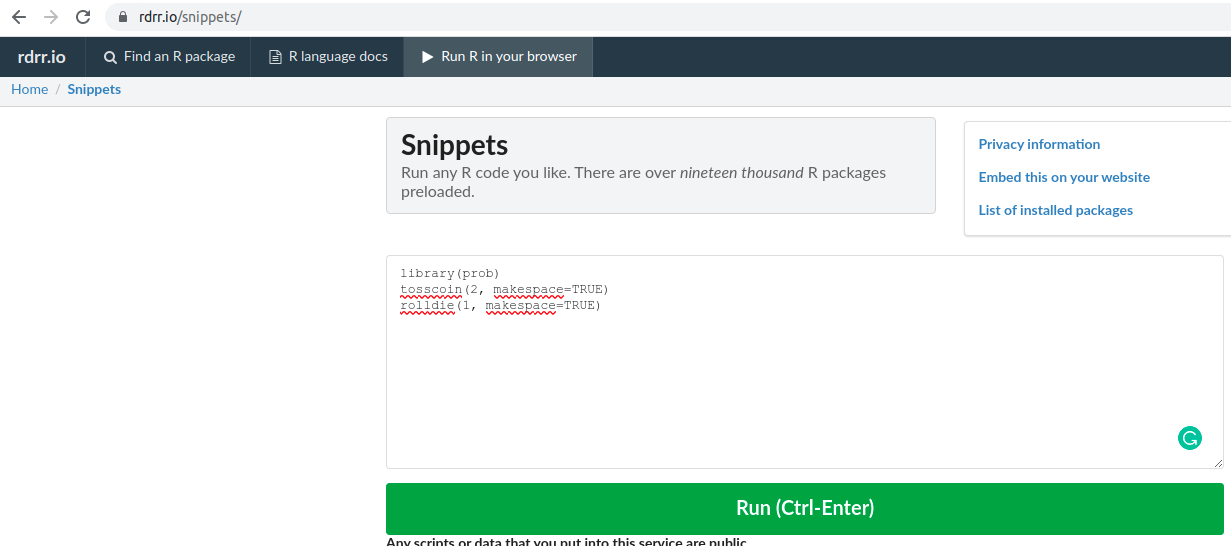
Task: Open the Privacy information link
Action: (x=1039, y=144)
